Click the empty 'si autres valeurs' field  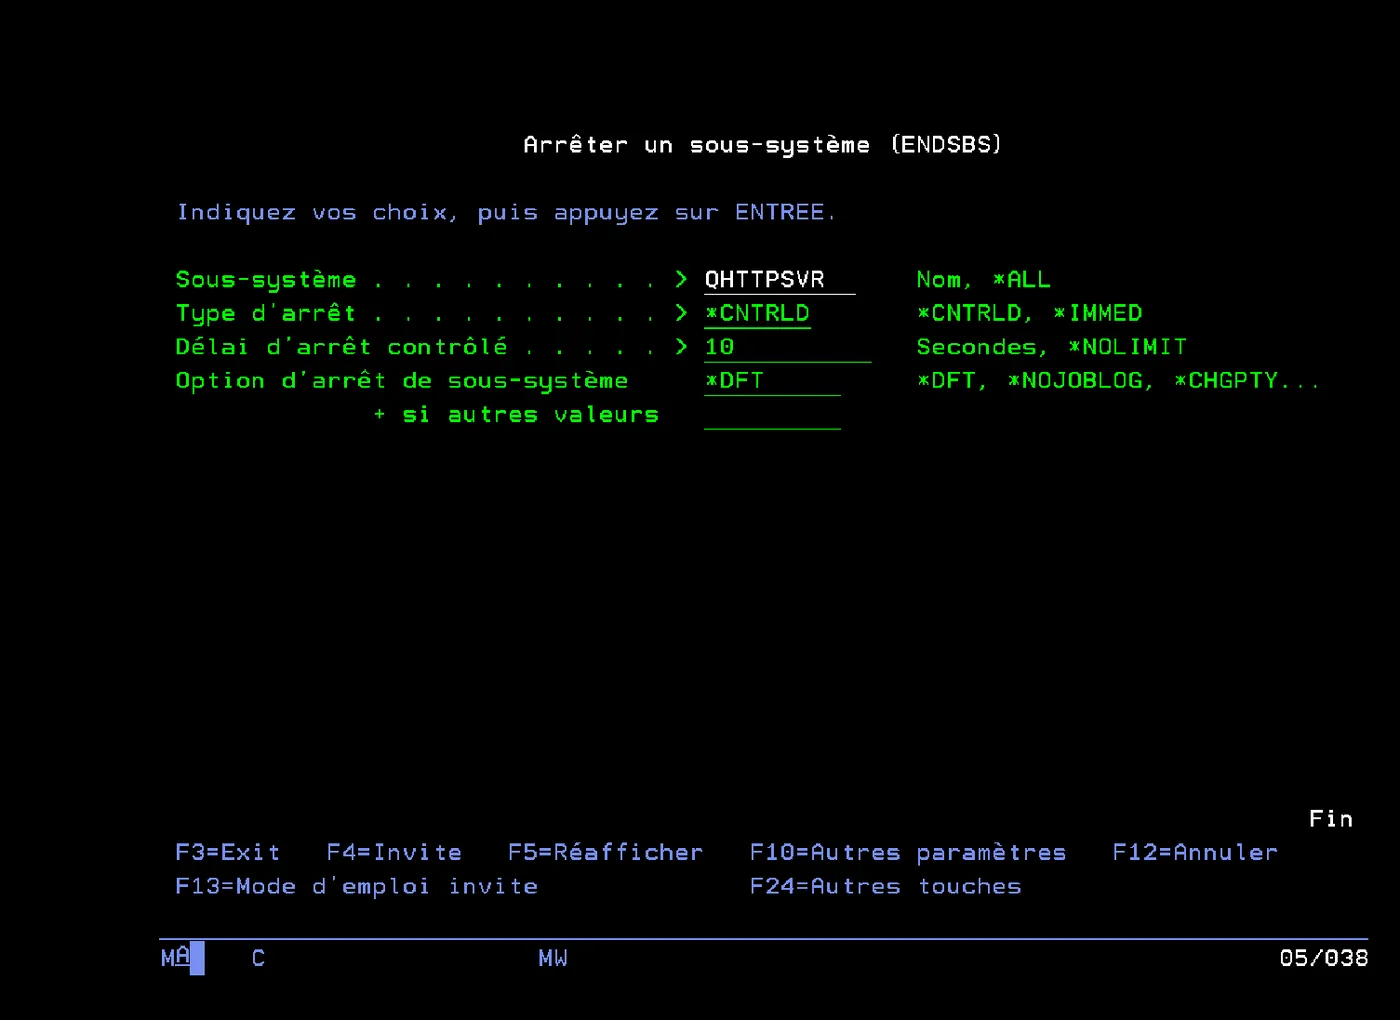pyautogui.click(x=772, y=415)
